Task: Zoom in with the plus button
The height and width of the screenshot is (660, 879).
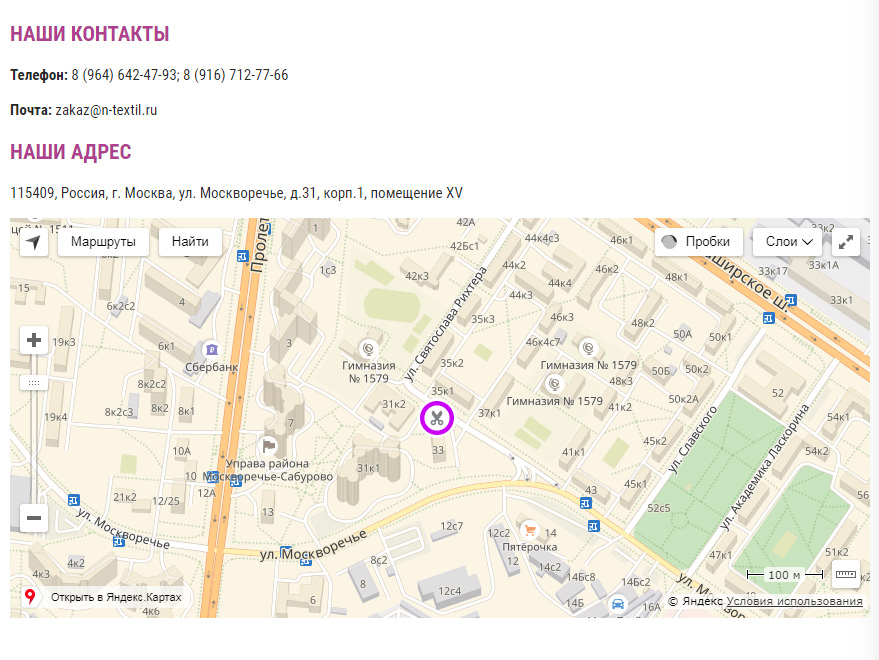Action: [34, 340]
